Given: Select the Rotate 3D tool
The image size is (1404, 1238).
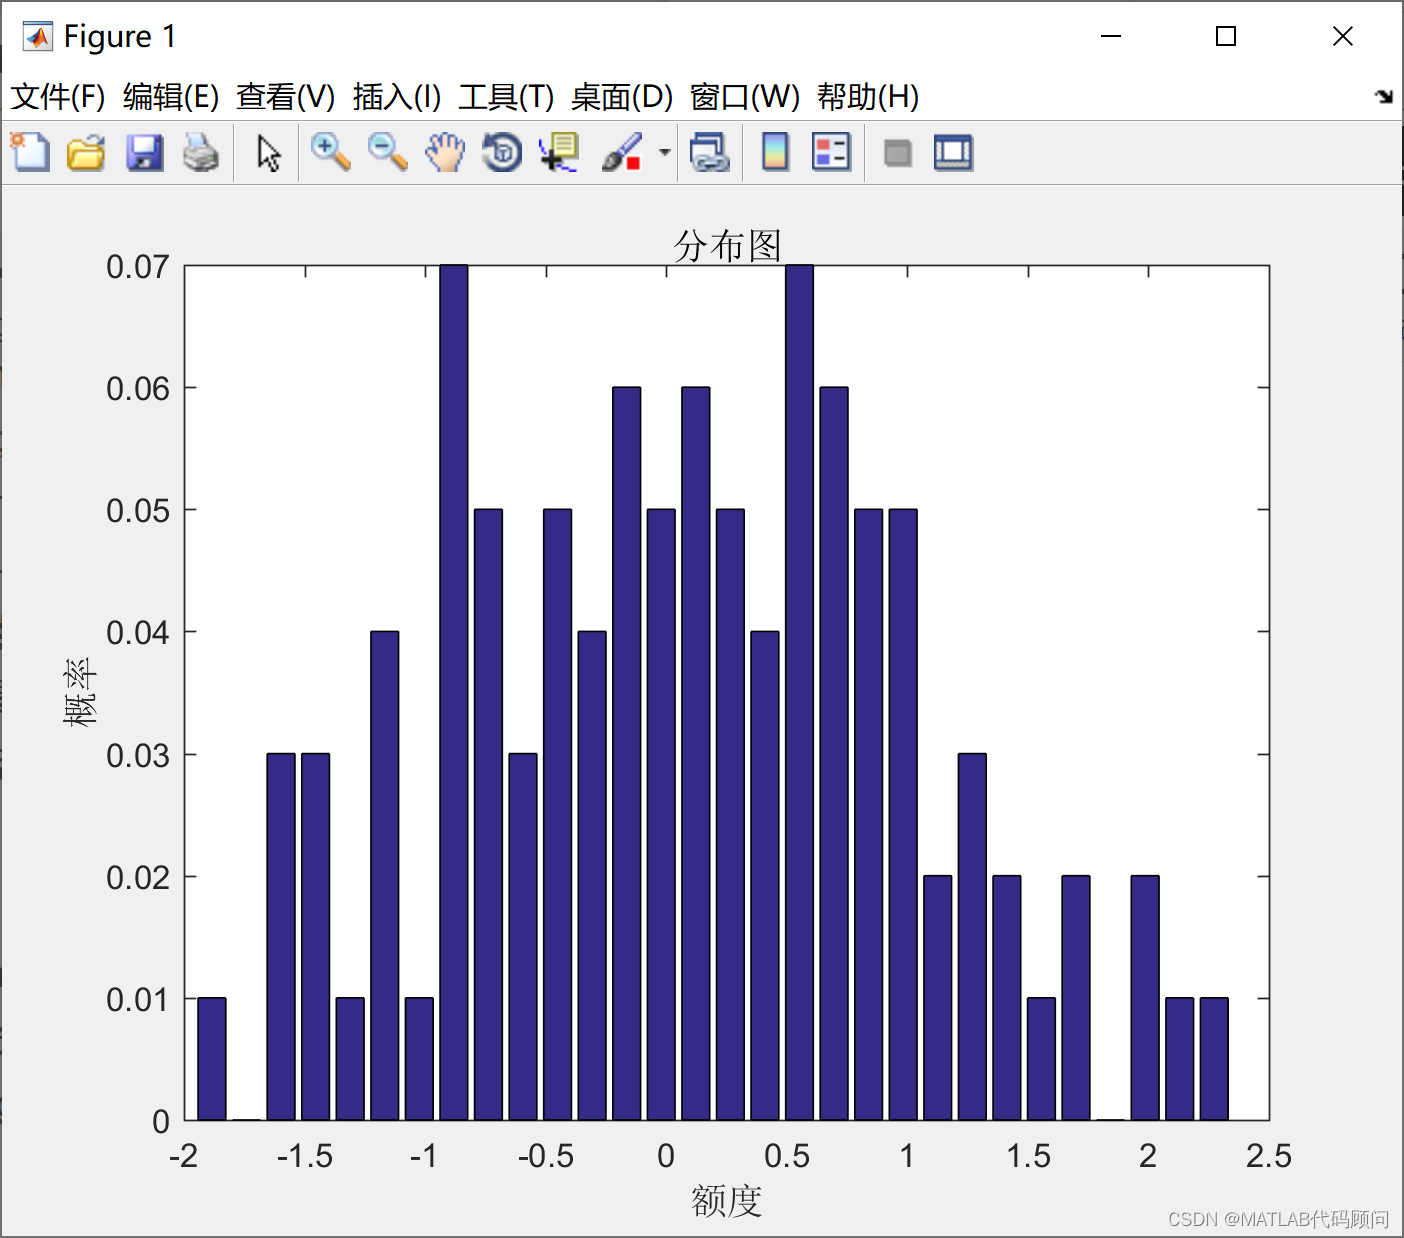Looking at the screenshot, I should coord(502,152).
